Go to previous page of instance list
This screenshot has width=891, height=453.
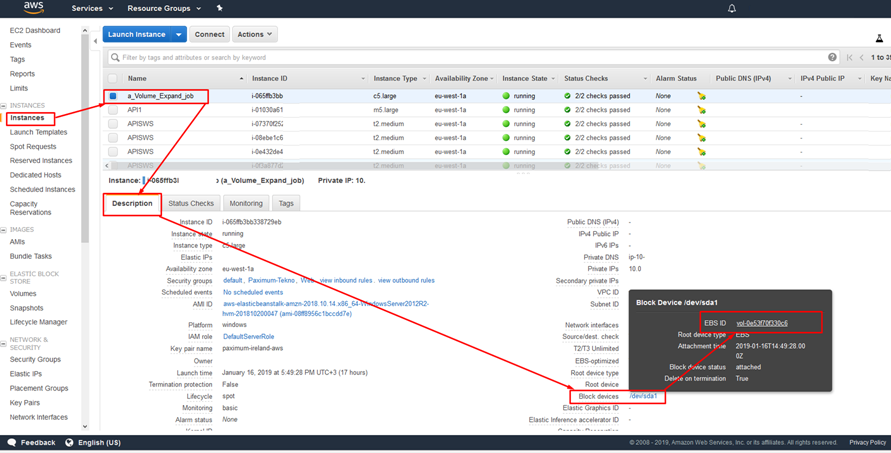click(x=861, y=57)
